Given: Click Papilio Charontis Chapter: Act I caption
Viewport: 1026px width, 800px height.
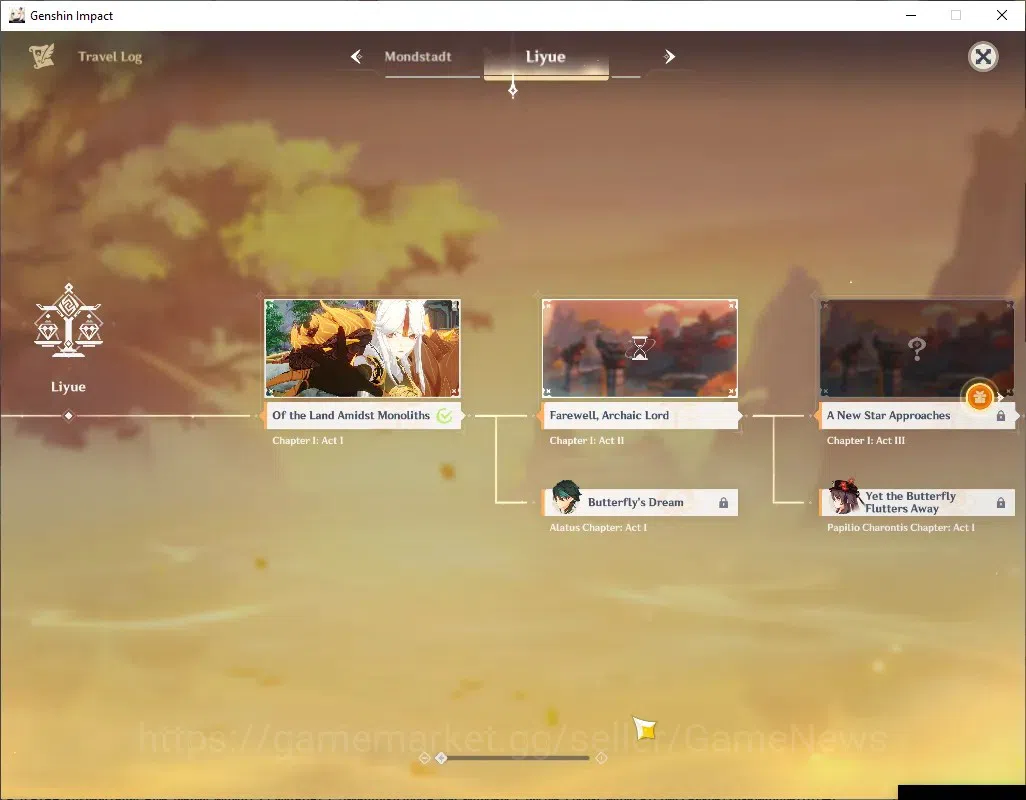Looking at the screenshot, I should (x=900, y=527).
